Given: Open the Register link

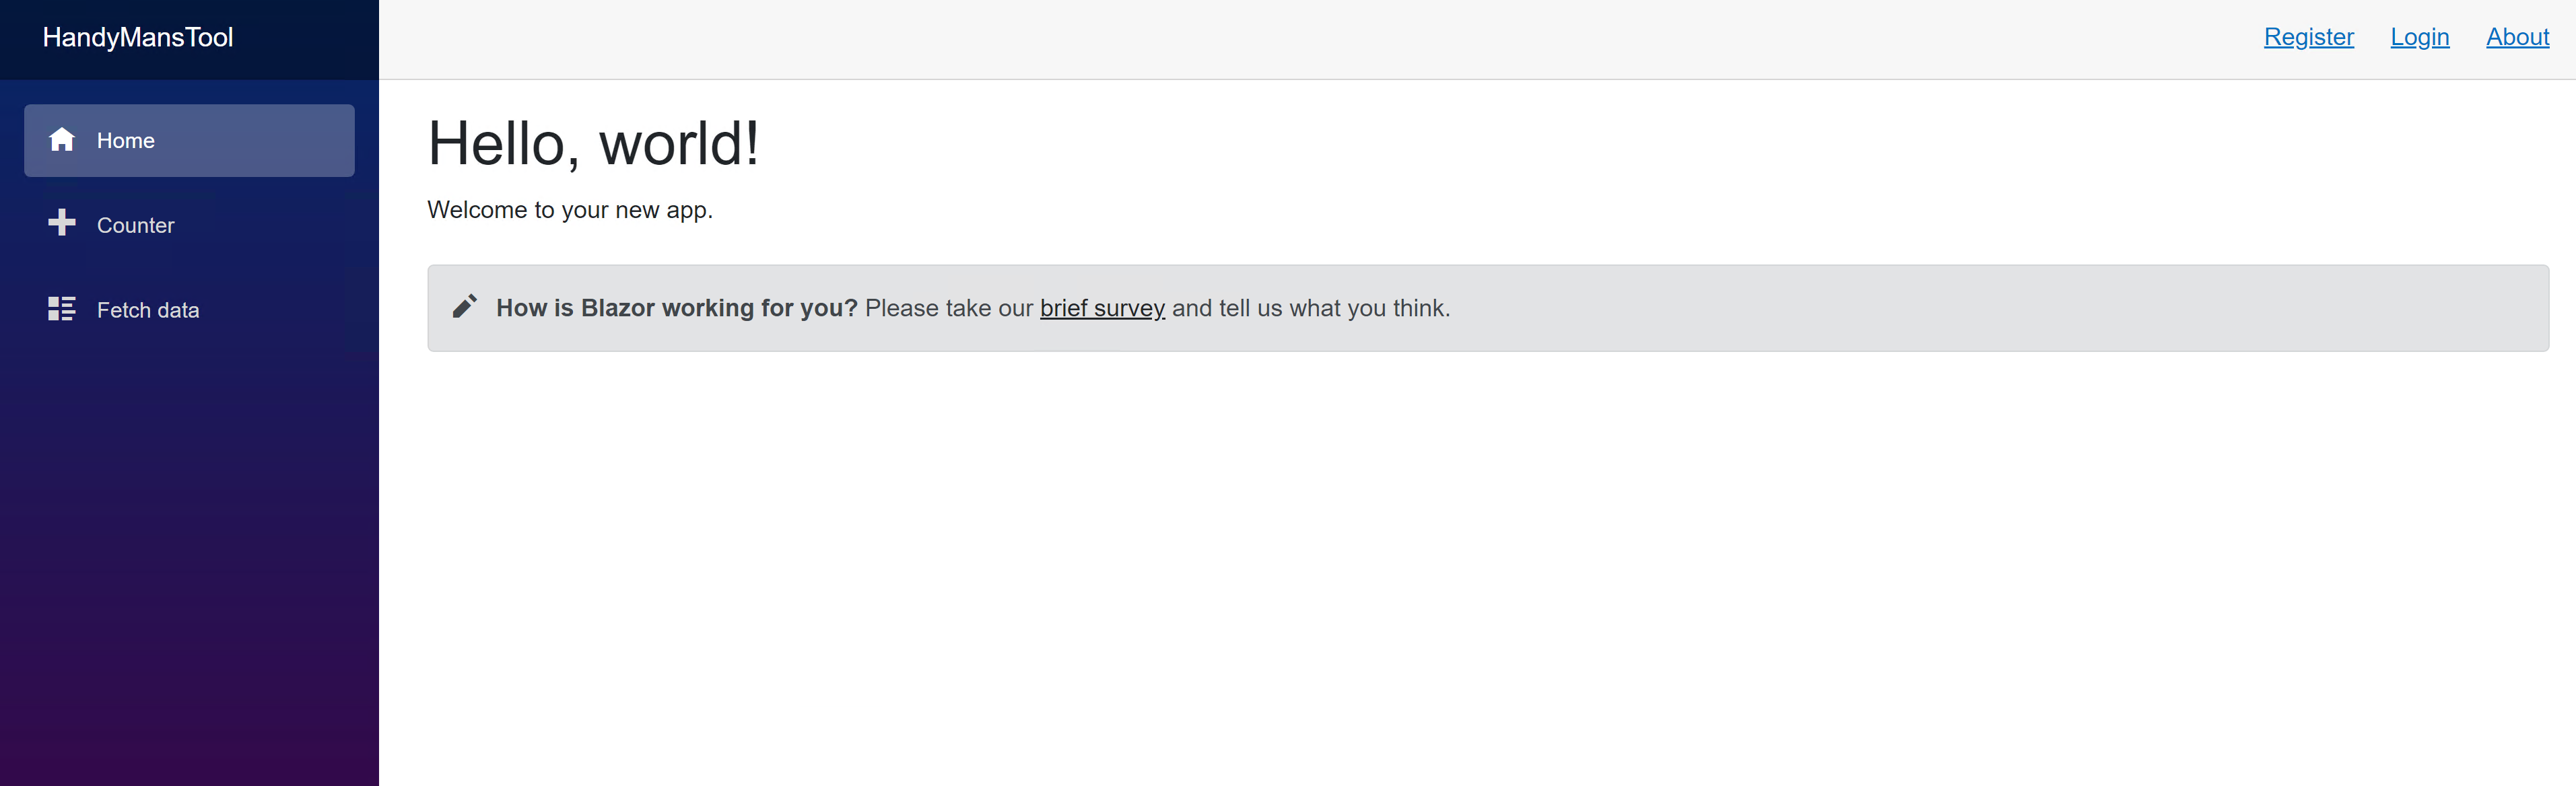Looking at the screenshot, I should (2308, 37).
